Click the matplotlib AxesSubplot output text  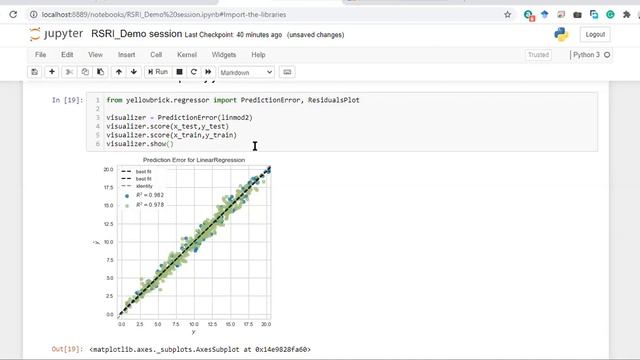coord(200,349)
